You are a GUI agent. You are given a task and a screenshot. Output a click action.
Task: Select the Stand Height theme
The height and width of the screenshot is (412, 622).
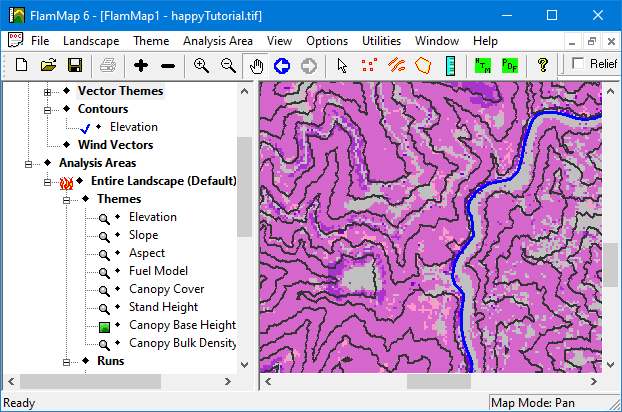(x=163, y=307)
